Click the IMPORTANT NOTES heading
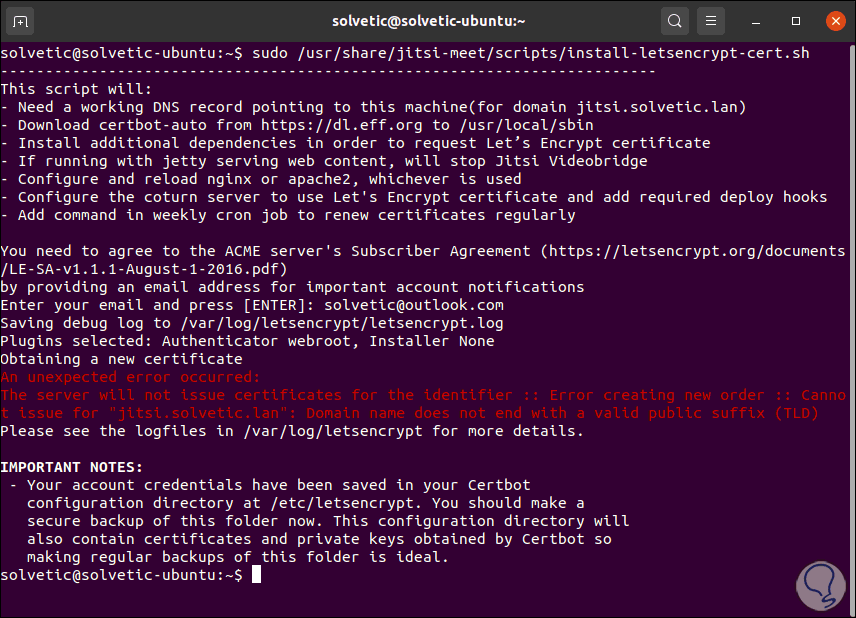The height and width of the screenshot is (618, 856). pos(72,467)
